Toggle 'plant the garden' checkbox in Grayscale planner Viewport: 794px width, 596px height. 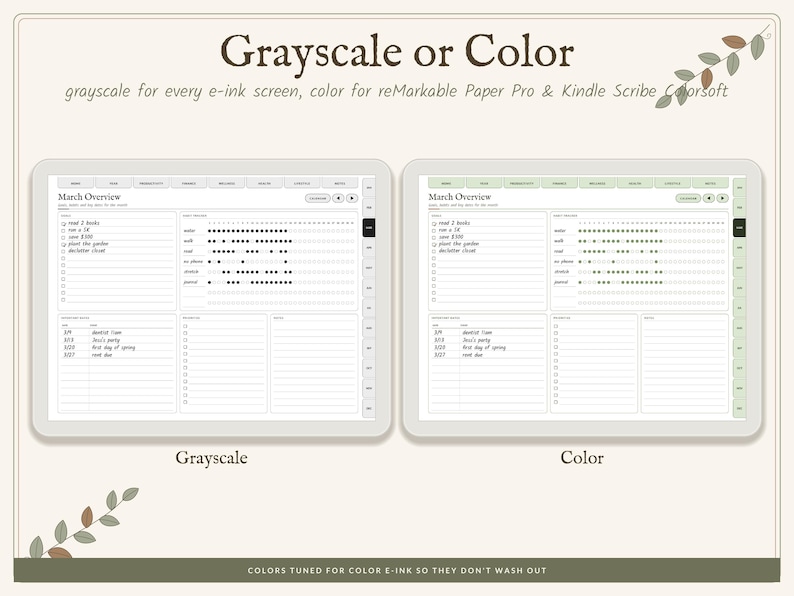(63, 244)
